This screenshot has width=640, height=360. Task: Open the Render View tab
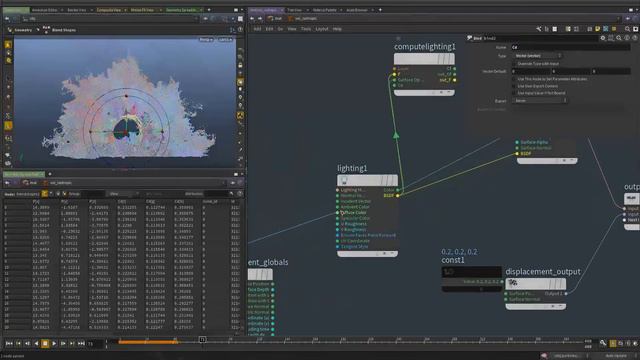76,10
